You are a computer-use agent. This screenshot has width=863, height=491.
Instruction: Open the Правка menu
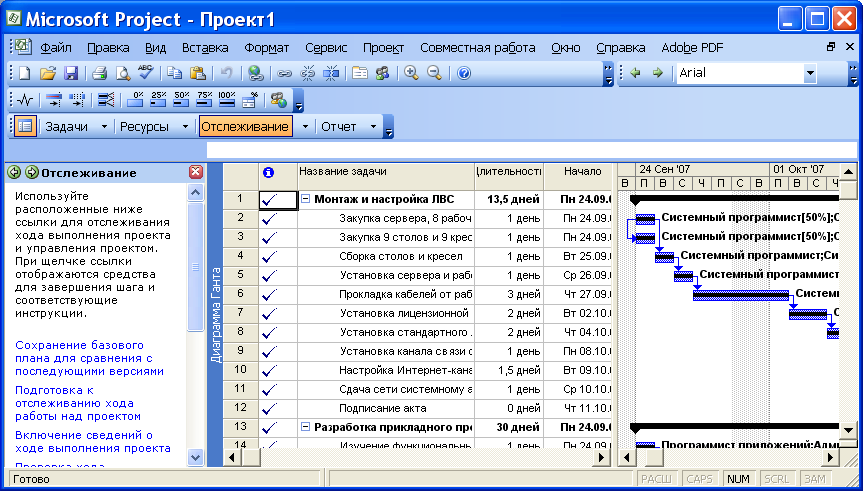click(x=108, y=48)
